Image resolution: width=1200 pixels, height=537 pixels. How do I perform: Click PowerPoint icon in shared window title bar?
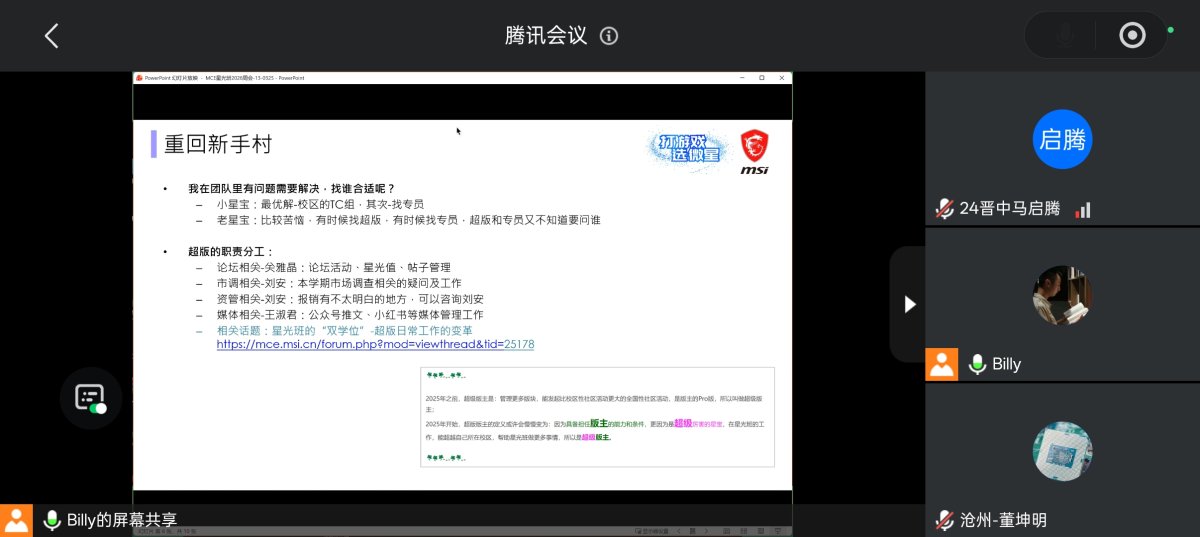[140, 77]
